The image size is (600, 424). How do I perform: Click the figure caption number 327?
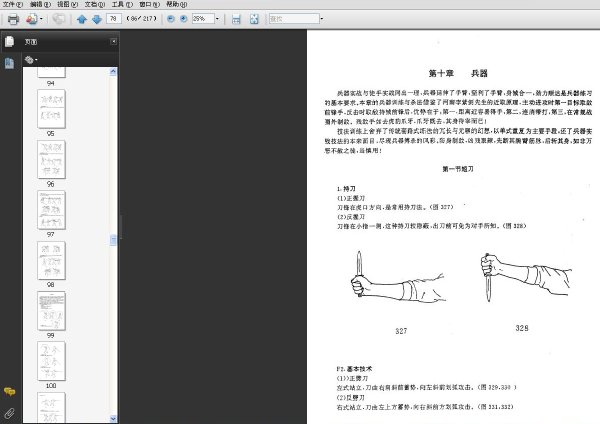(x=401, y=331)
